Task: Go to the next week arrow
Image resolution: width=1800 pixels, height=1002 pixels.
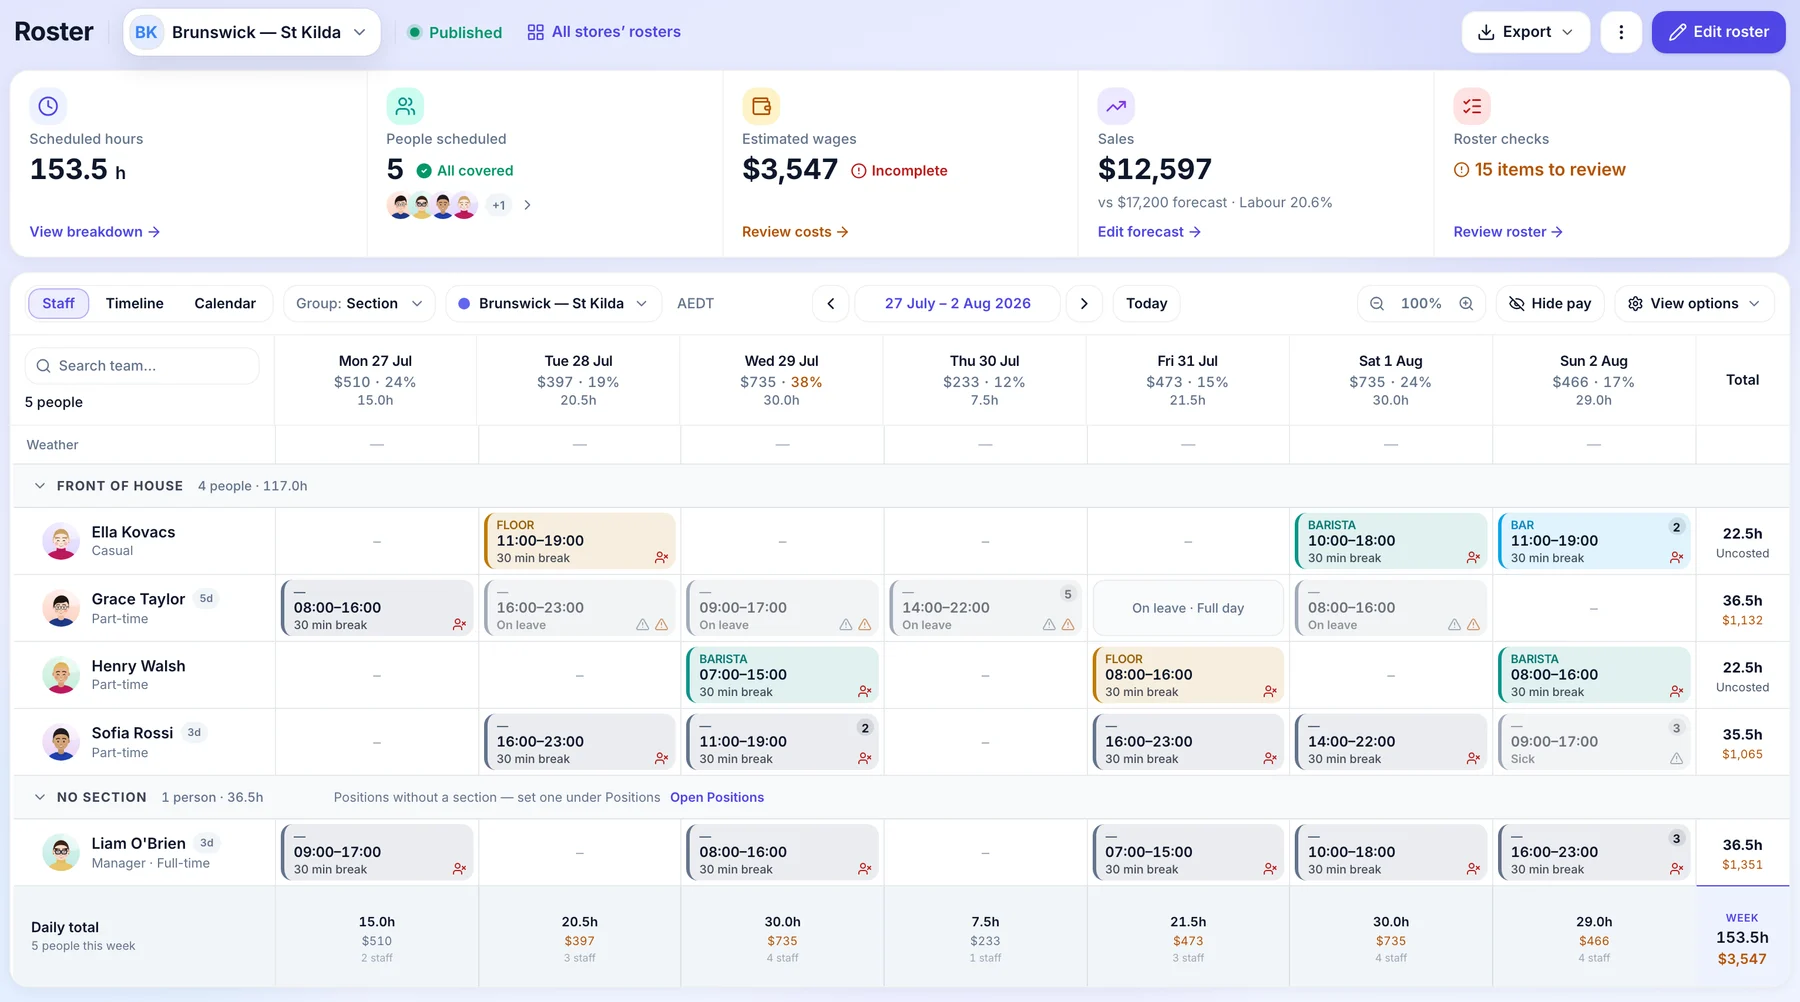Action: [1084, 303]
